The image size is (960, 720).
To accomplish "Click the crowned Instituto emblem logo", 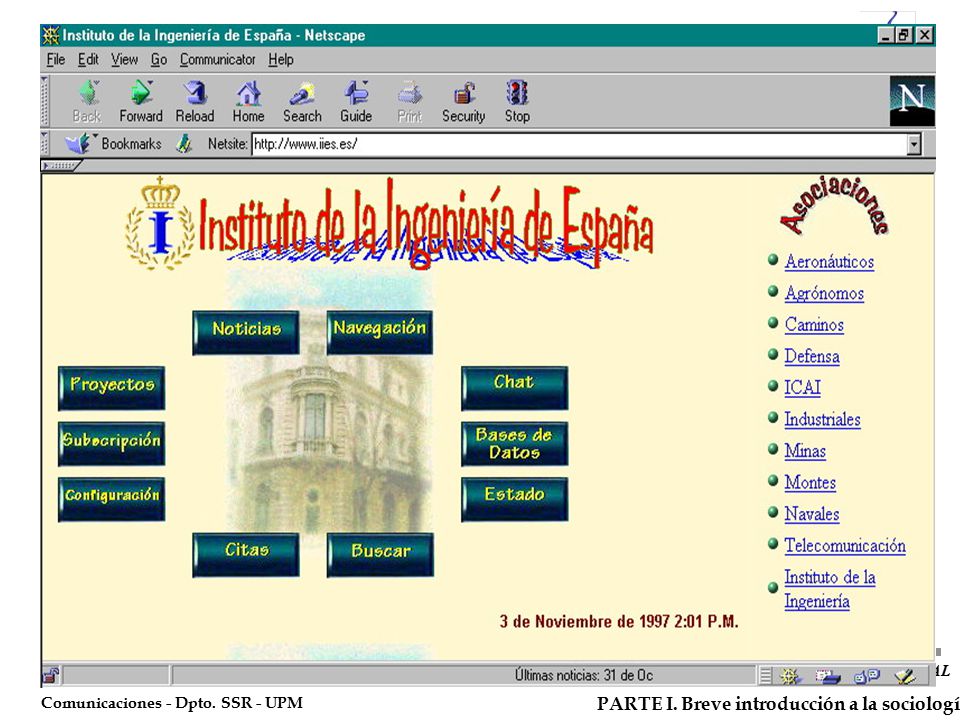I will click(160, 223).
